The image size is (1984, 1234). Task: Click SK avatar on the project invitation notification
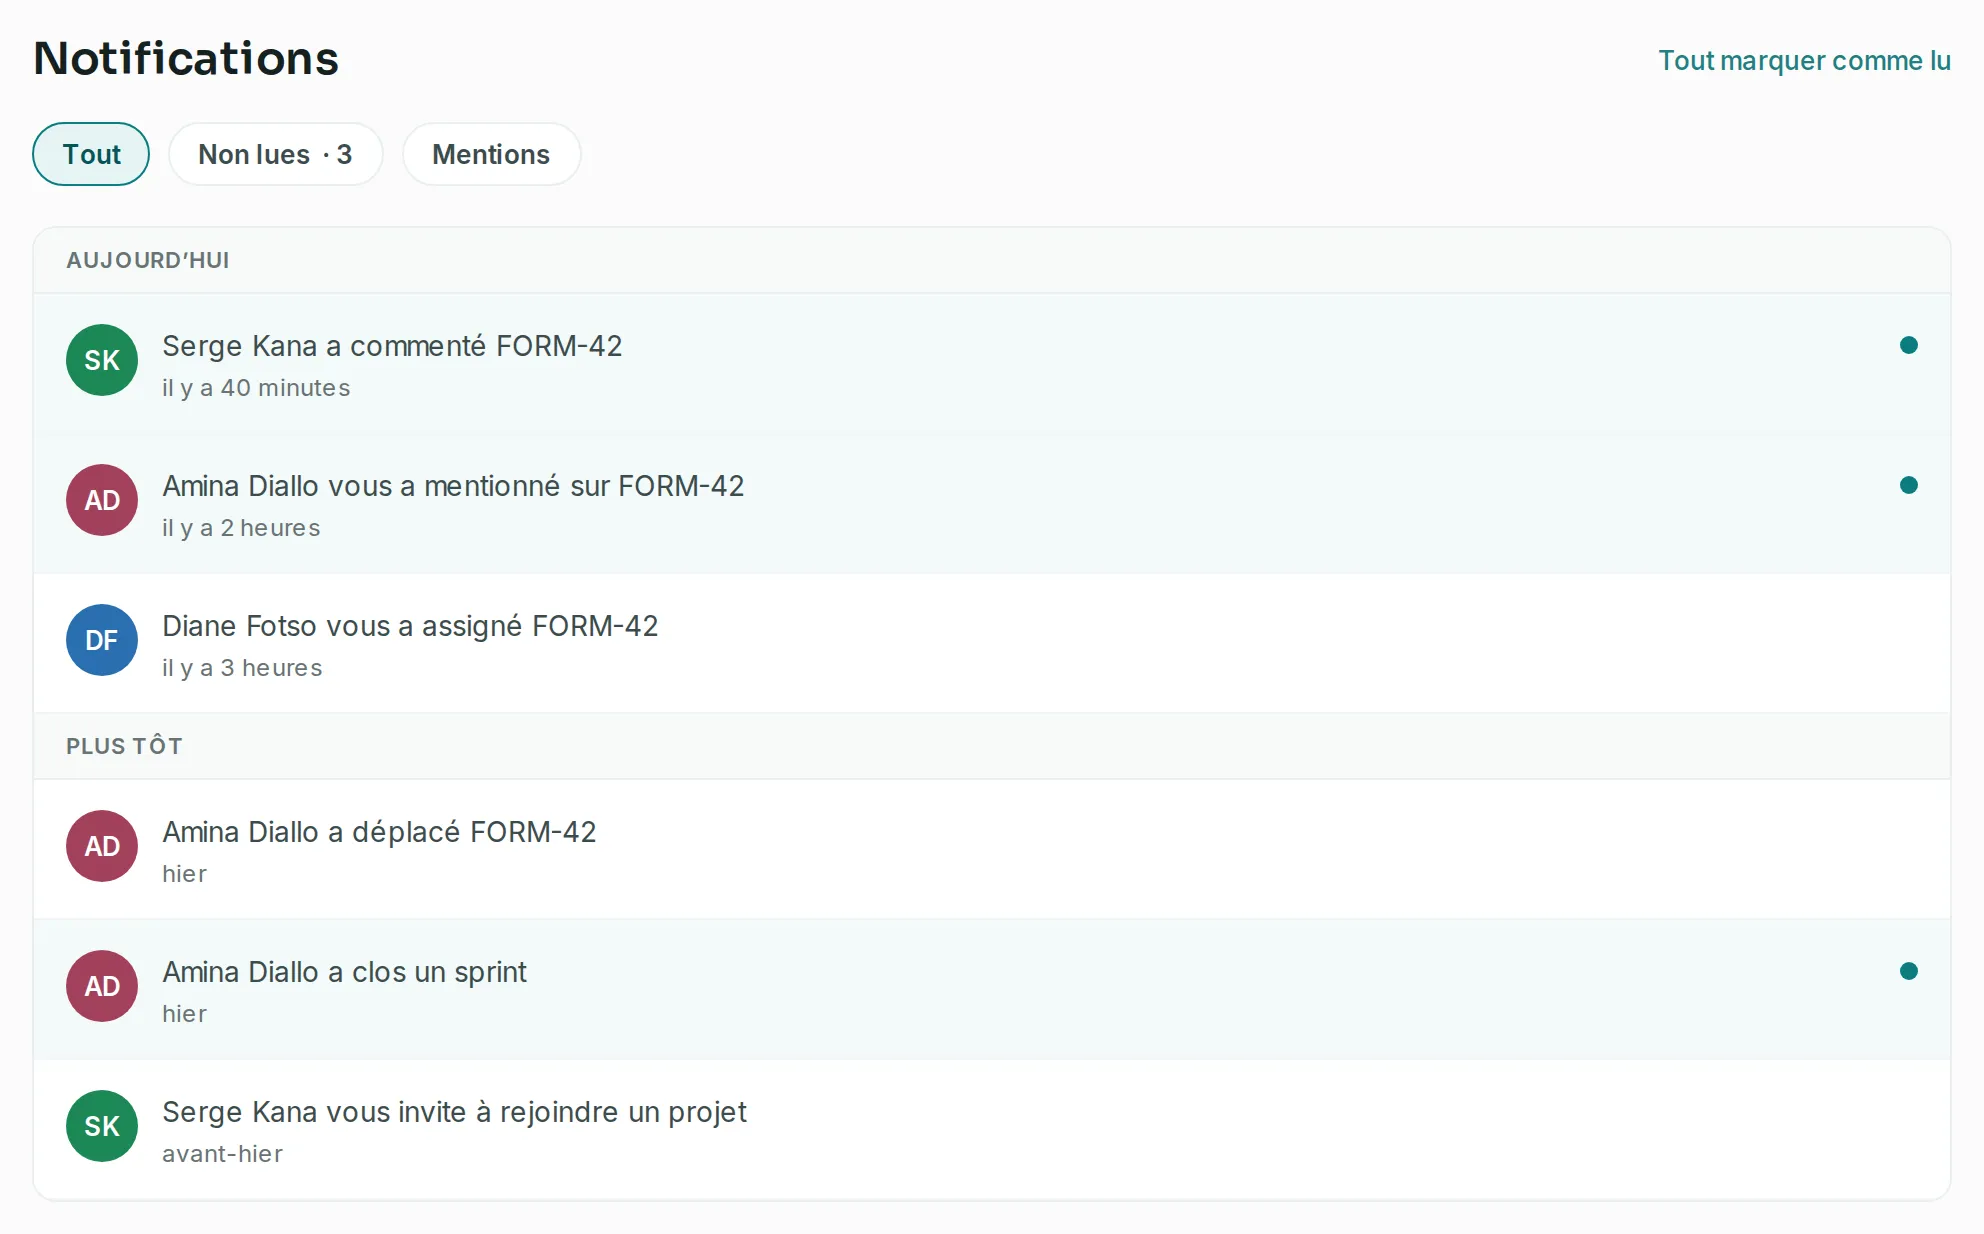(x=102, y=1126)
